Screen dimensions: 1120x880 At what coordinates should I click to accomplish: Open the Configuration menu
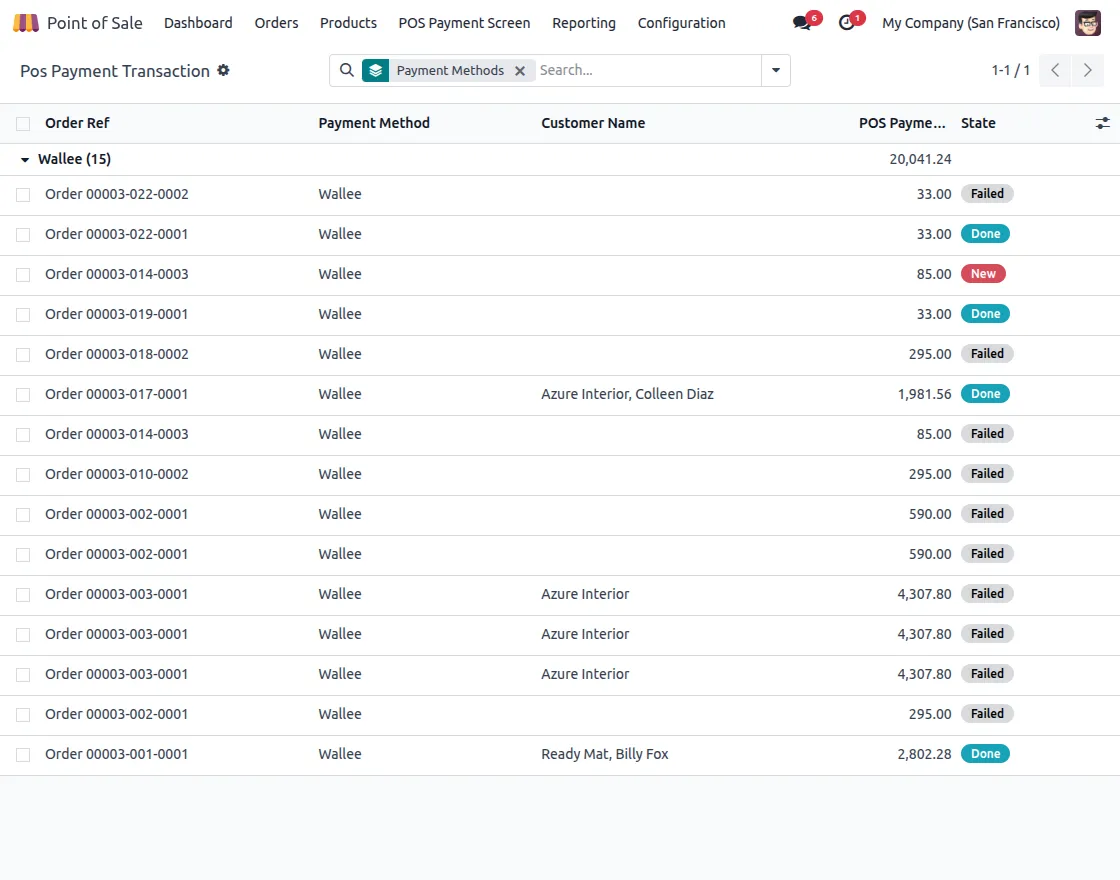[681, 23]
